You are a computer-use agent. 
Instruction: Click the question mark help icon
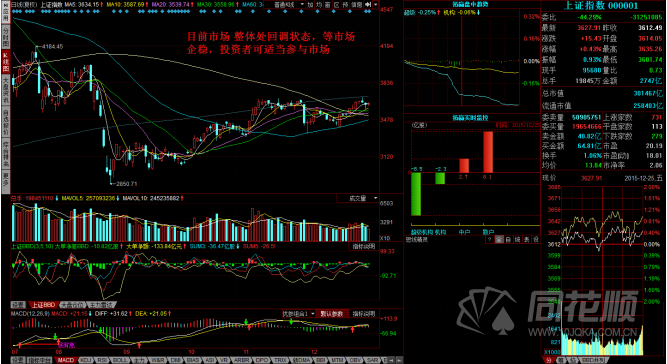click(490, 239)
